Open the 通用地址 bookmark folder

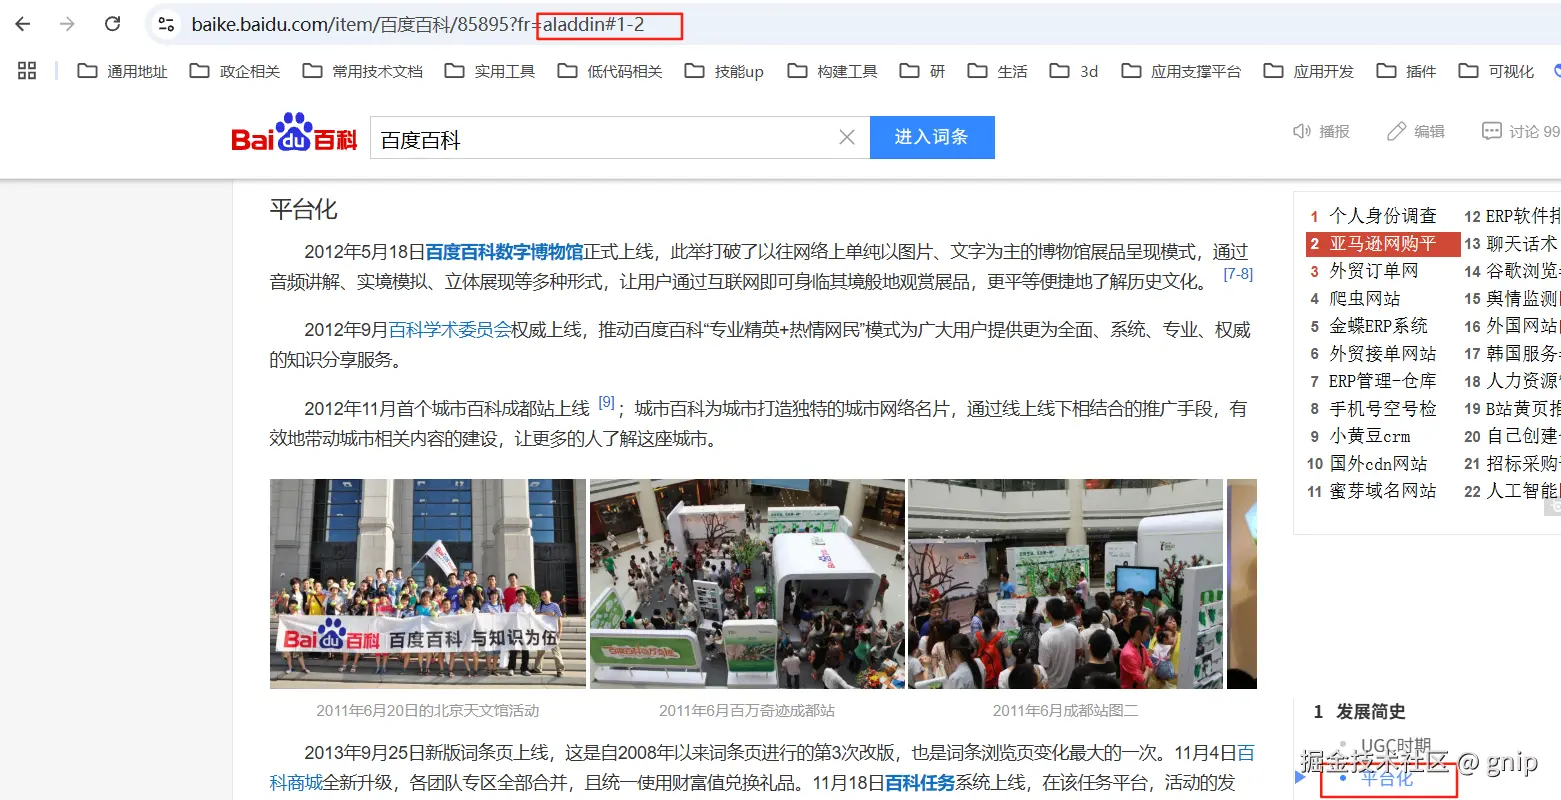pyautogui.click(x=123, y=71)
